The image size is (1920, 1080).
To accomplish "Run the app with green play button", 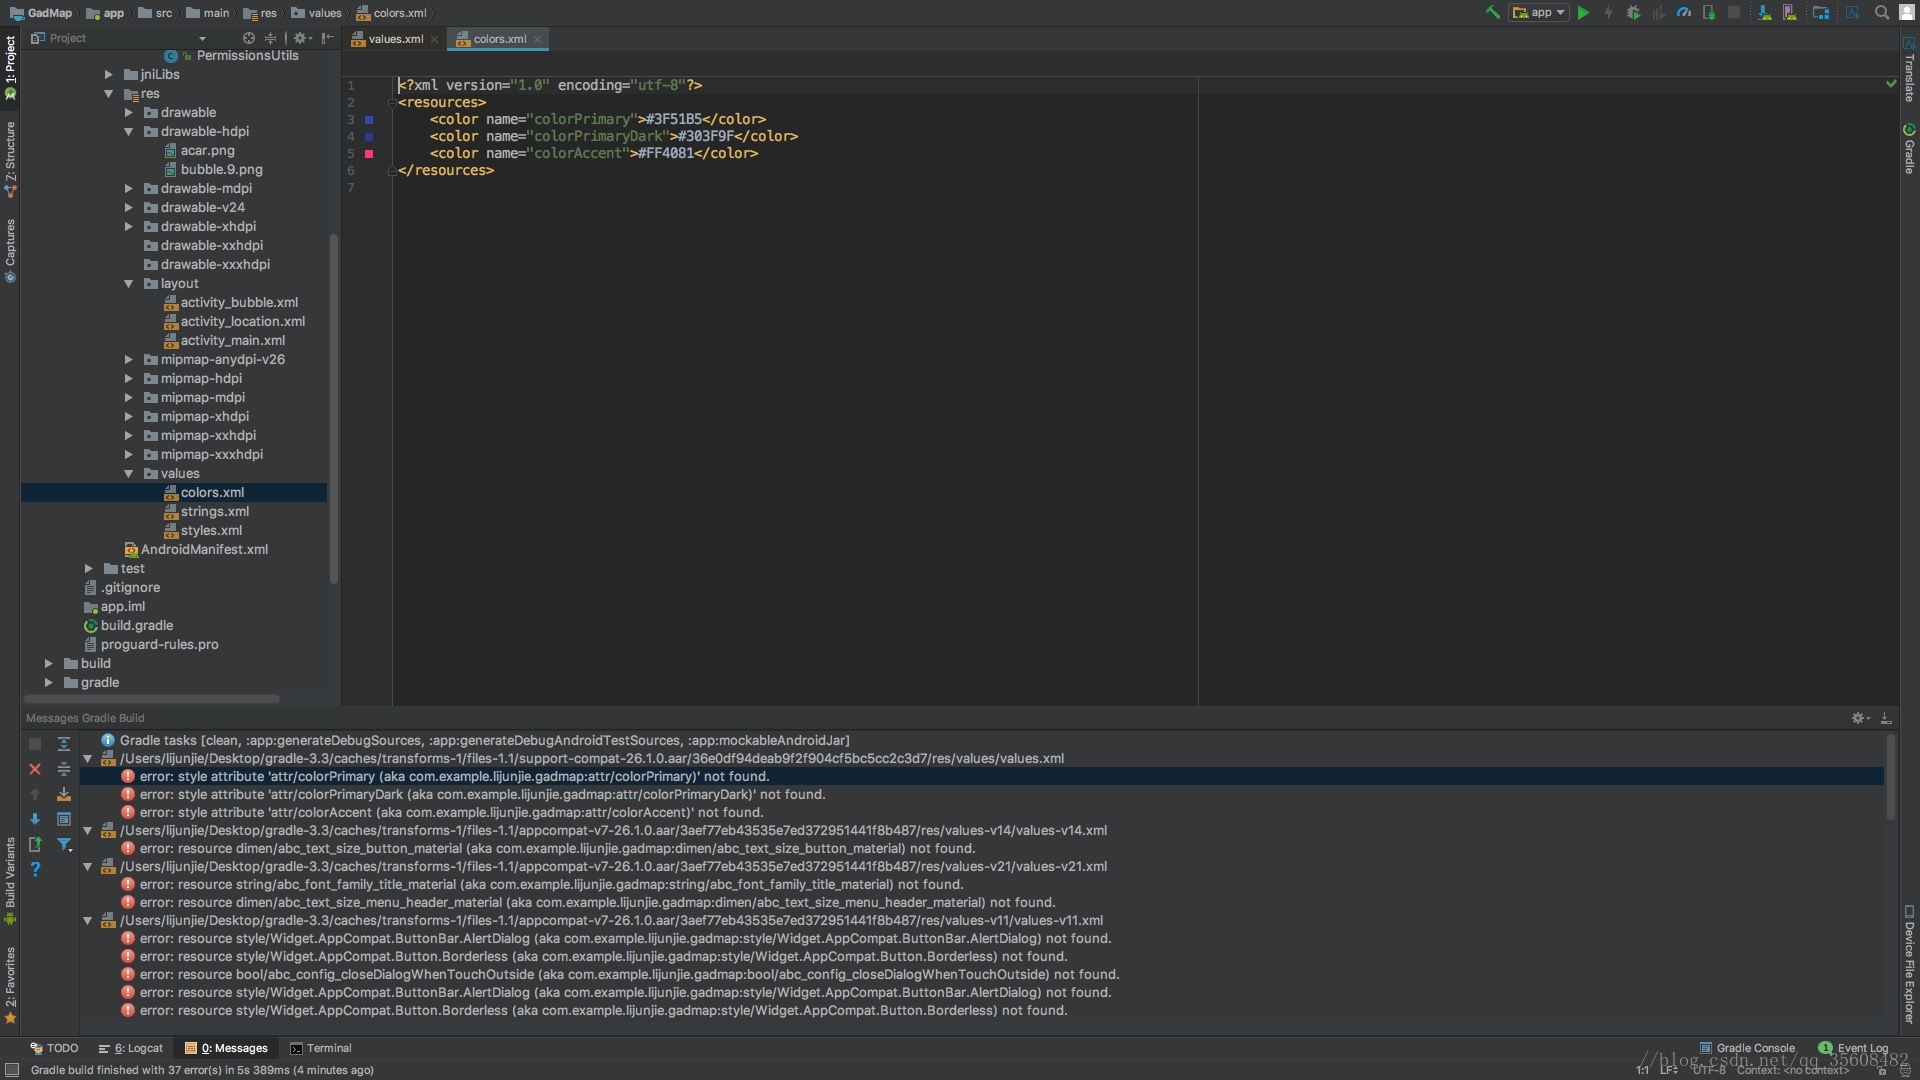I will 1583,13.
